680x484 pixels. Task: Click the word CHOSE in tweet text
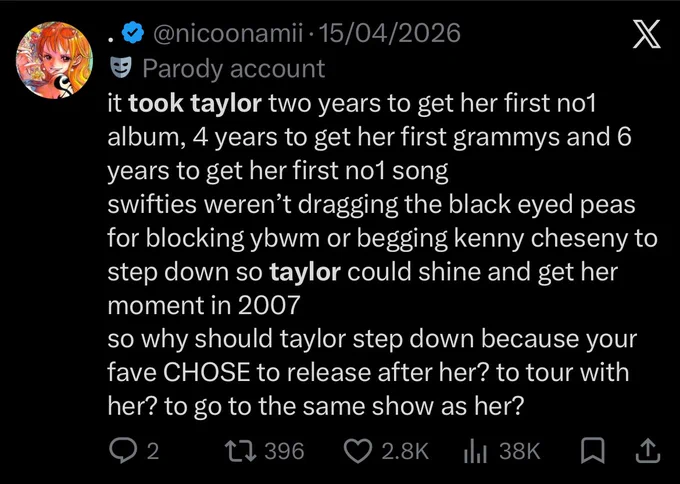coord(207,373)
